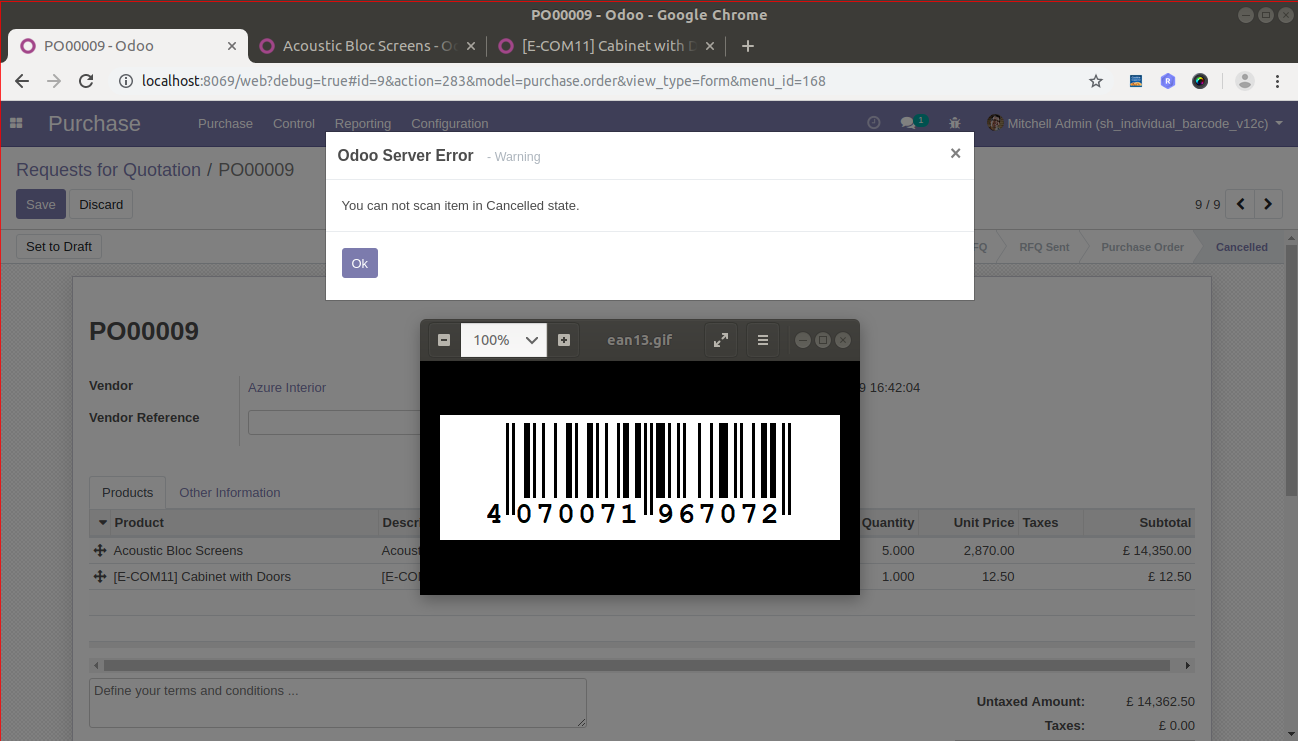Screen dimensions: 1298x741
Task: Click Requests for Quotation breadcrumb
Action: click(x=108, y=170)
